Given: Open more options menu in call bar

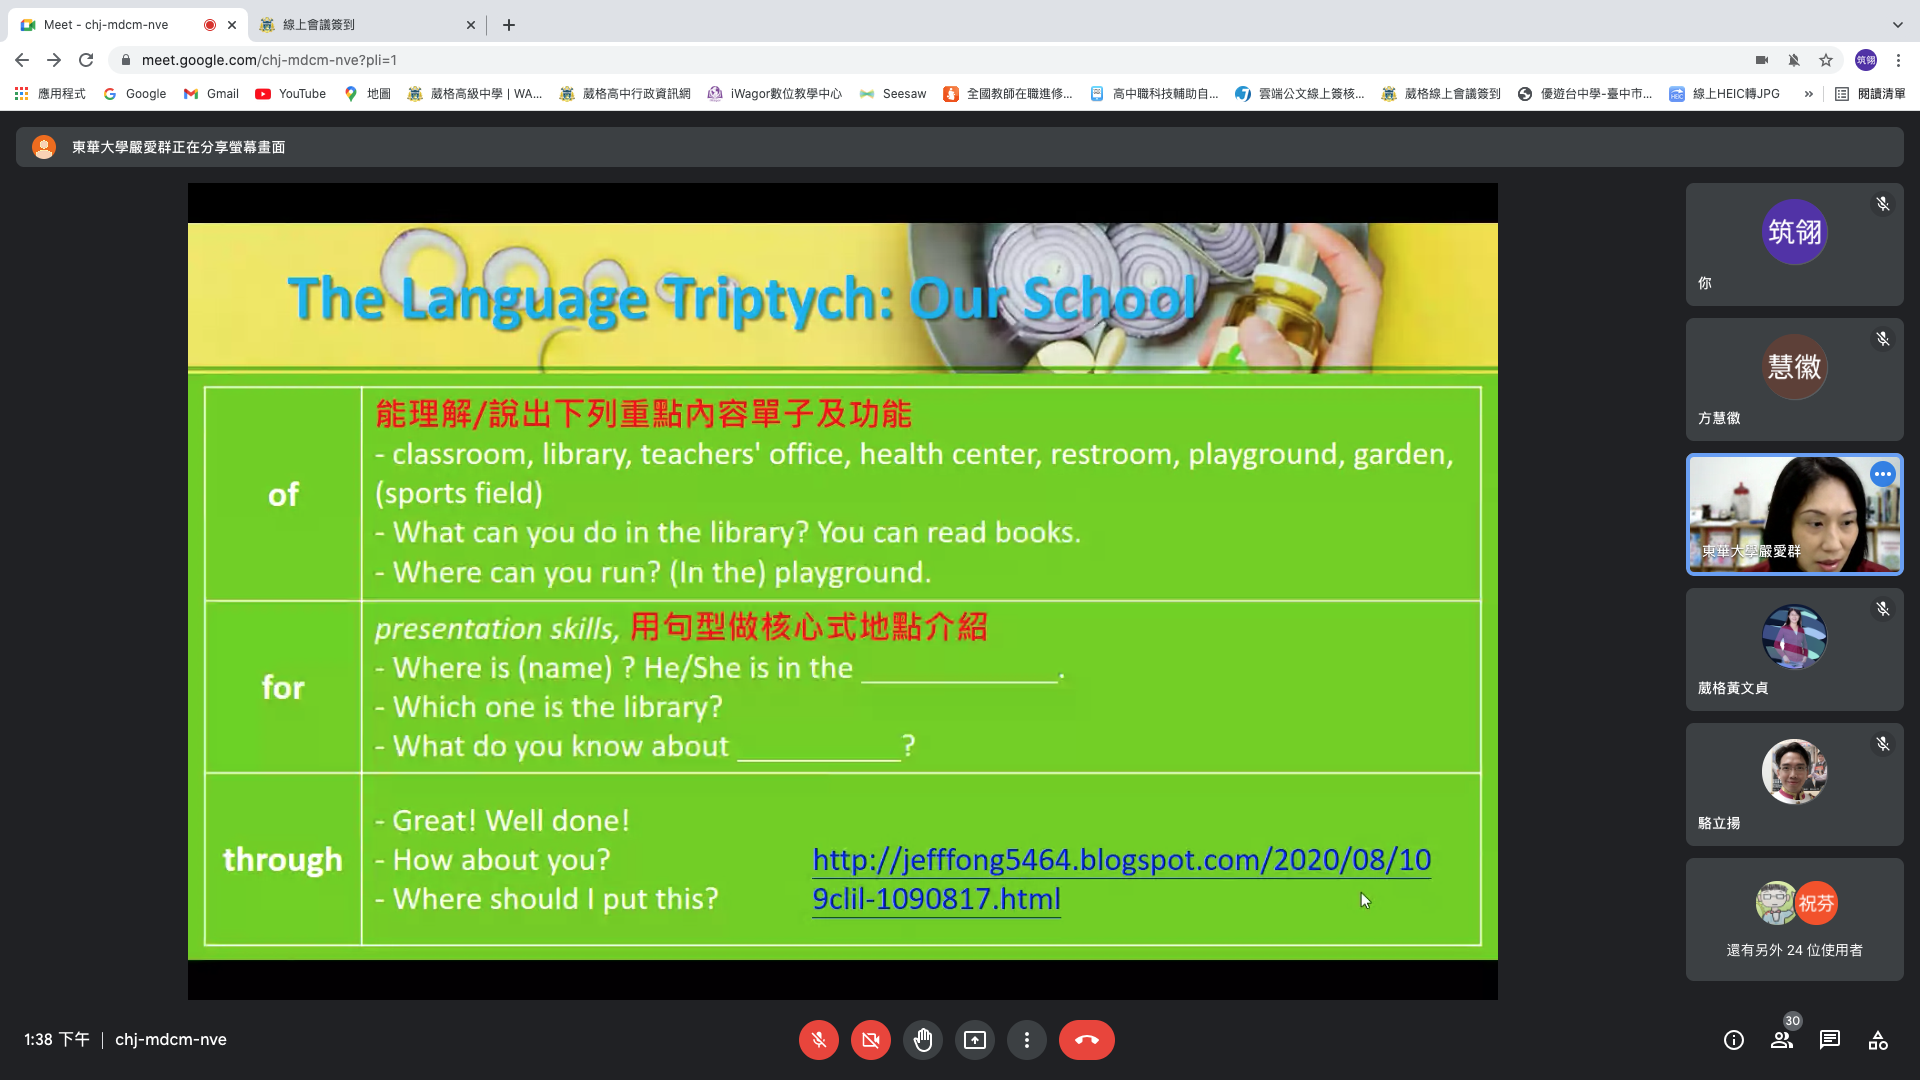Looking at the screenshot, I should (x=1026, y=1040).
